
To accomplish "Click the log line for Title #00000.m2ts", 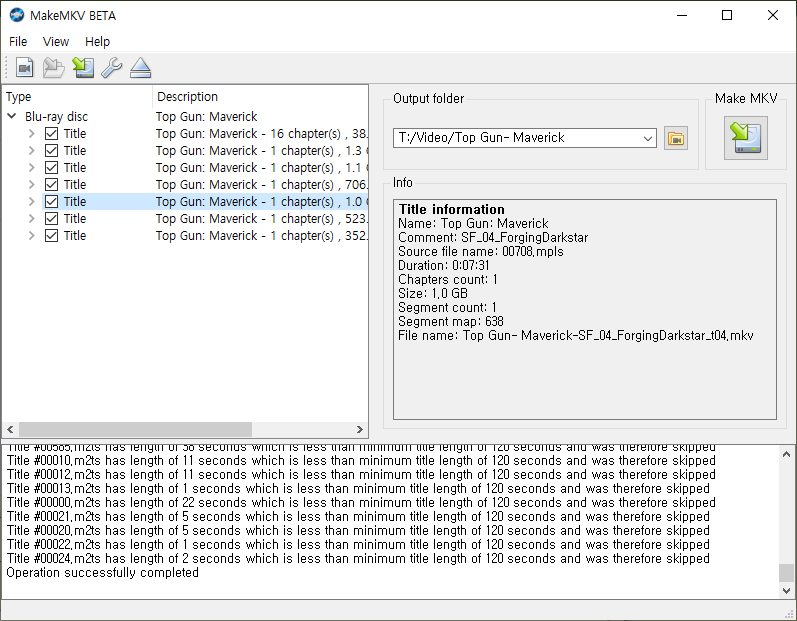I will 361,503.
